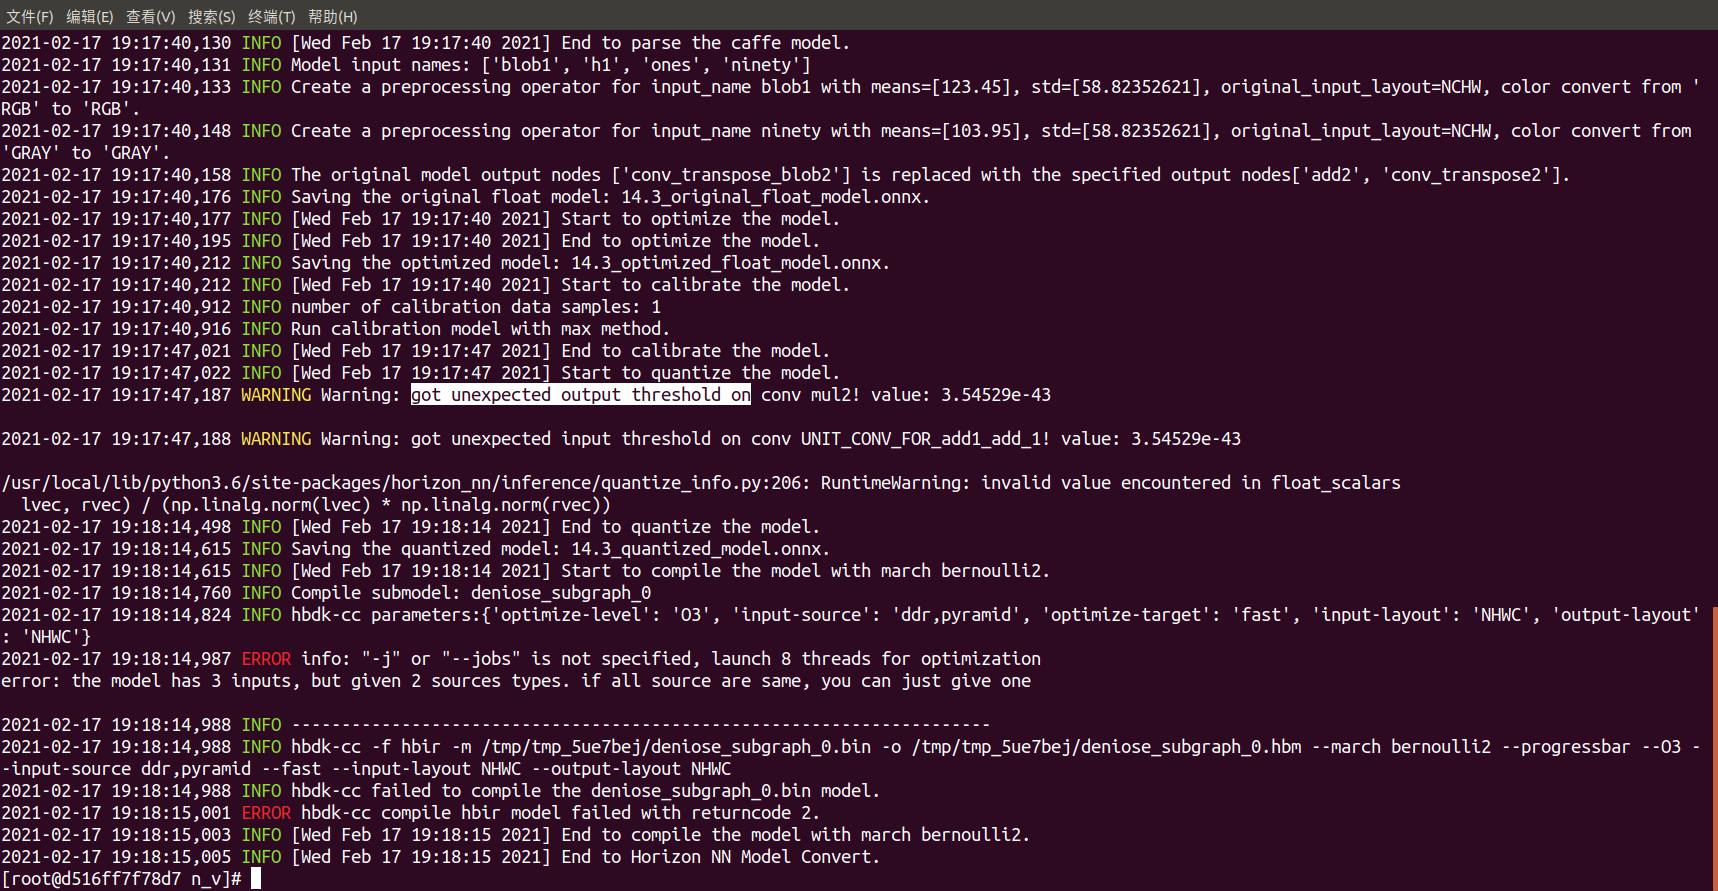The width and height of the screenshot is (1718, 891).
Task: Click the "Compile submodel: deniose_subgraph_0" text
Action: pyautogui.click(x=470, y=593)
